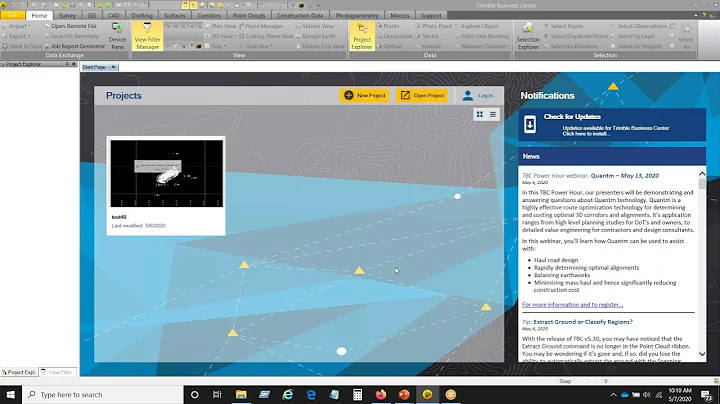Click the Check for Updates download icon
Screen dimensions: 720x404
pos(530,124)
